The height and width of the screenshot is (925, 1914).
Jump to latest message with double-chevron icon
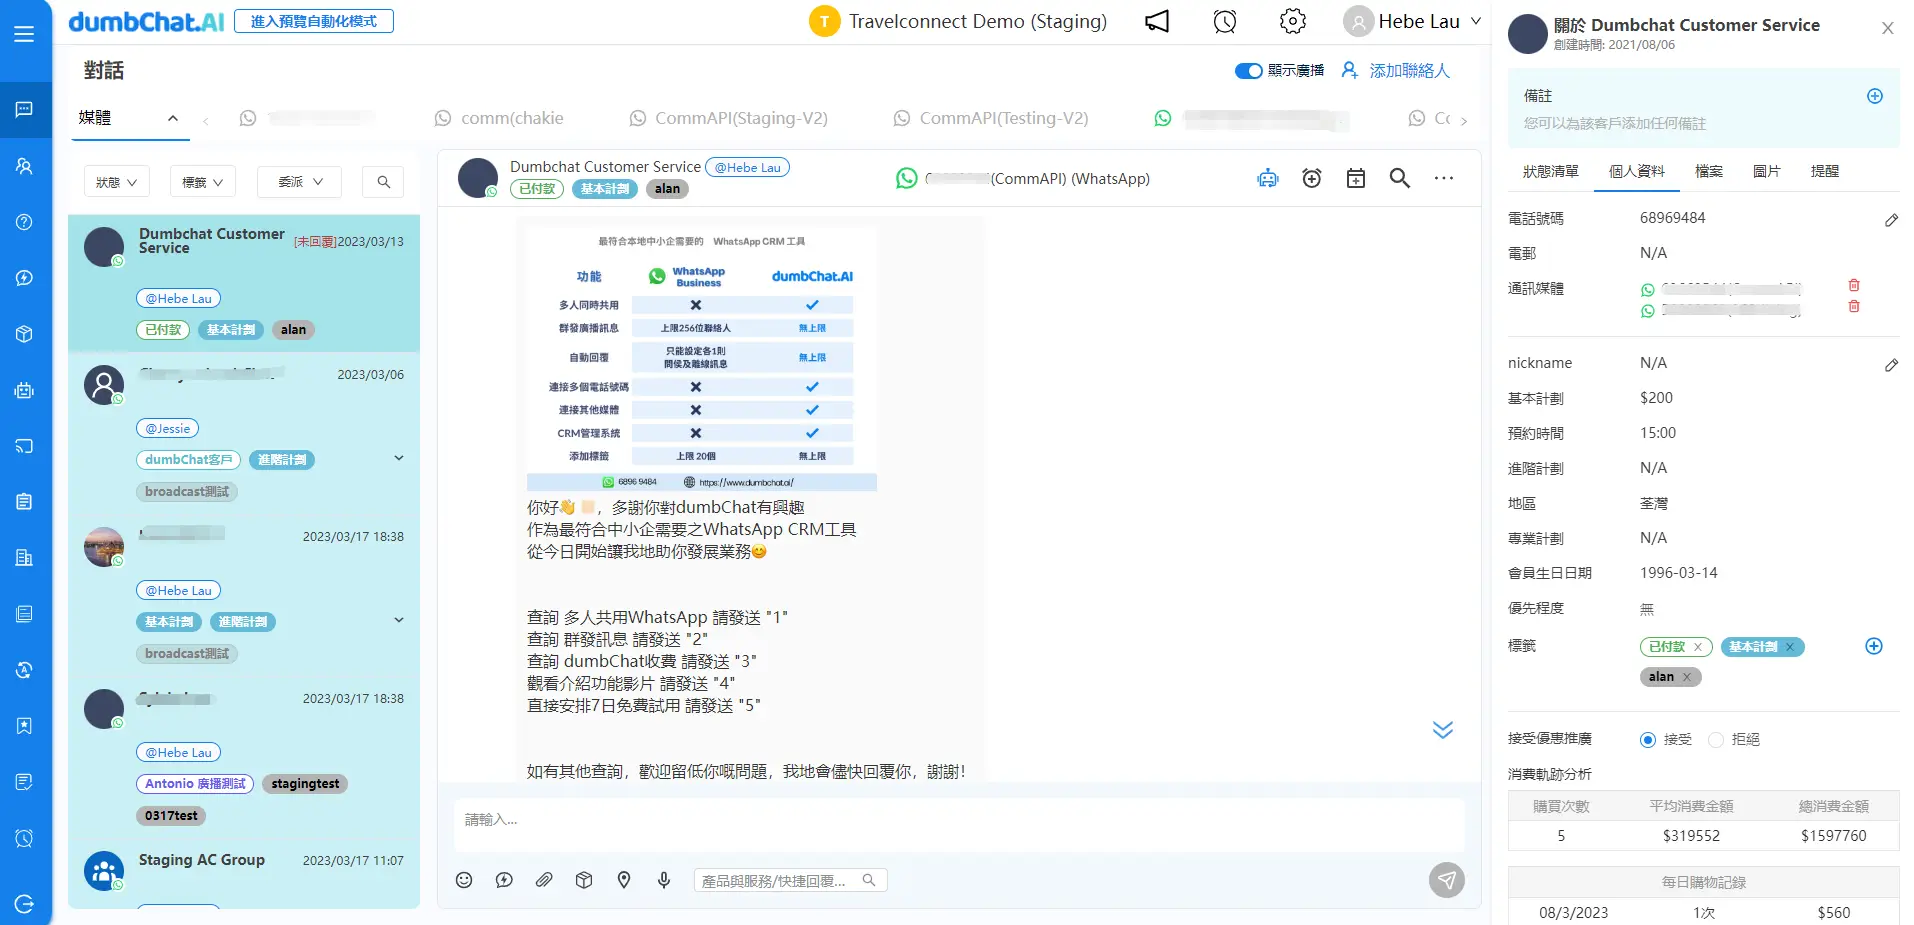coord(1443,730)
